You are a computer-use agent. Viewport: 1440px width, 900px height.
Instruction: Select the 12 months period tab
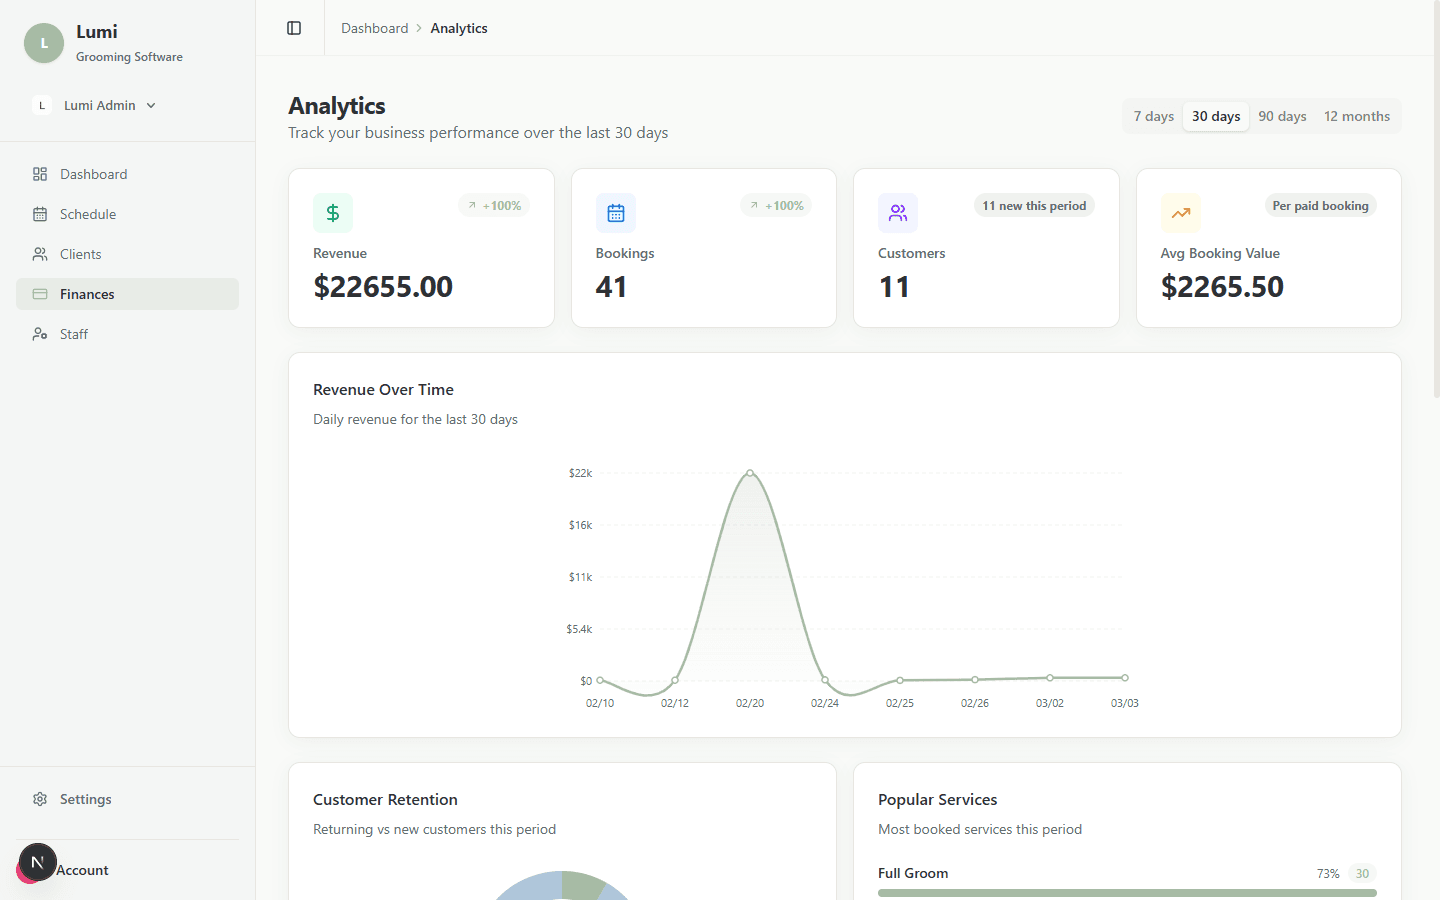(x=1357, y=116)
